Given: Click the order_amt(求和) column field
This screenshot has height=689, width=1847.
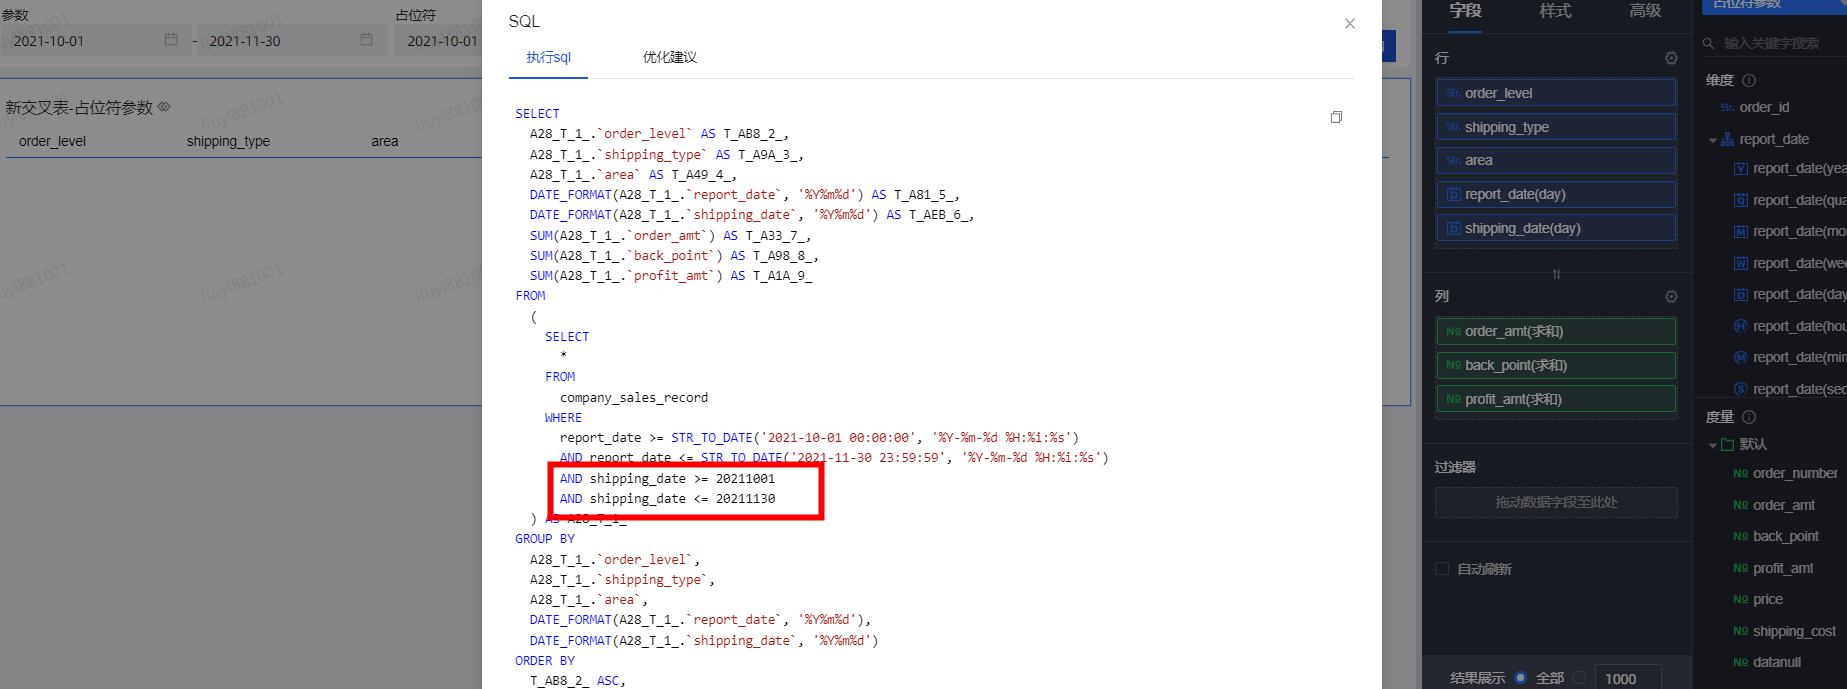Looking at the screenshot, I should click(x=1555, y=331).
